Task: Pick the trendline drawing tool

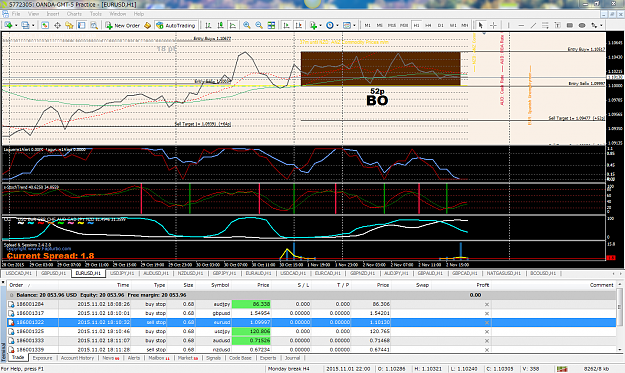Action: (x=533, y=25)
